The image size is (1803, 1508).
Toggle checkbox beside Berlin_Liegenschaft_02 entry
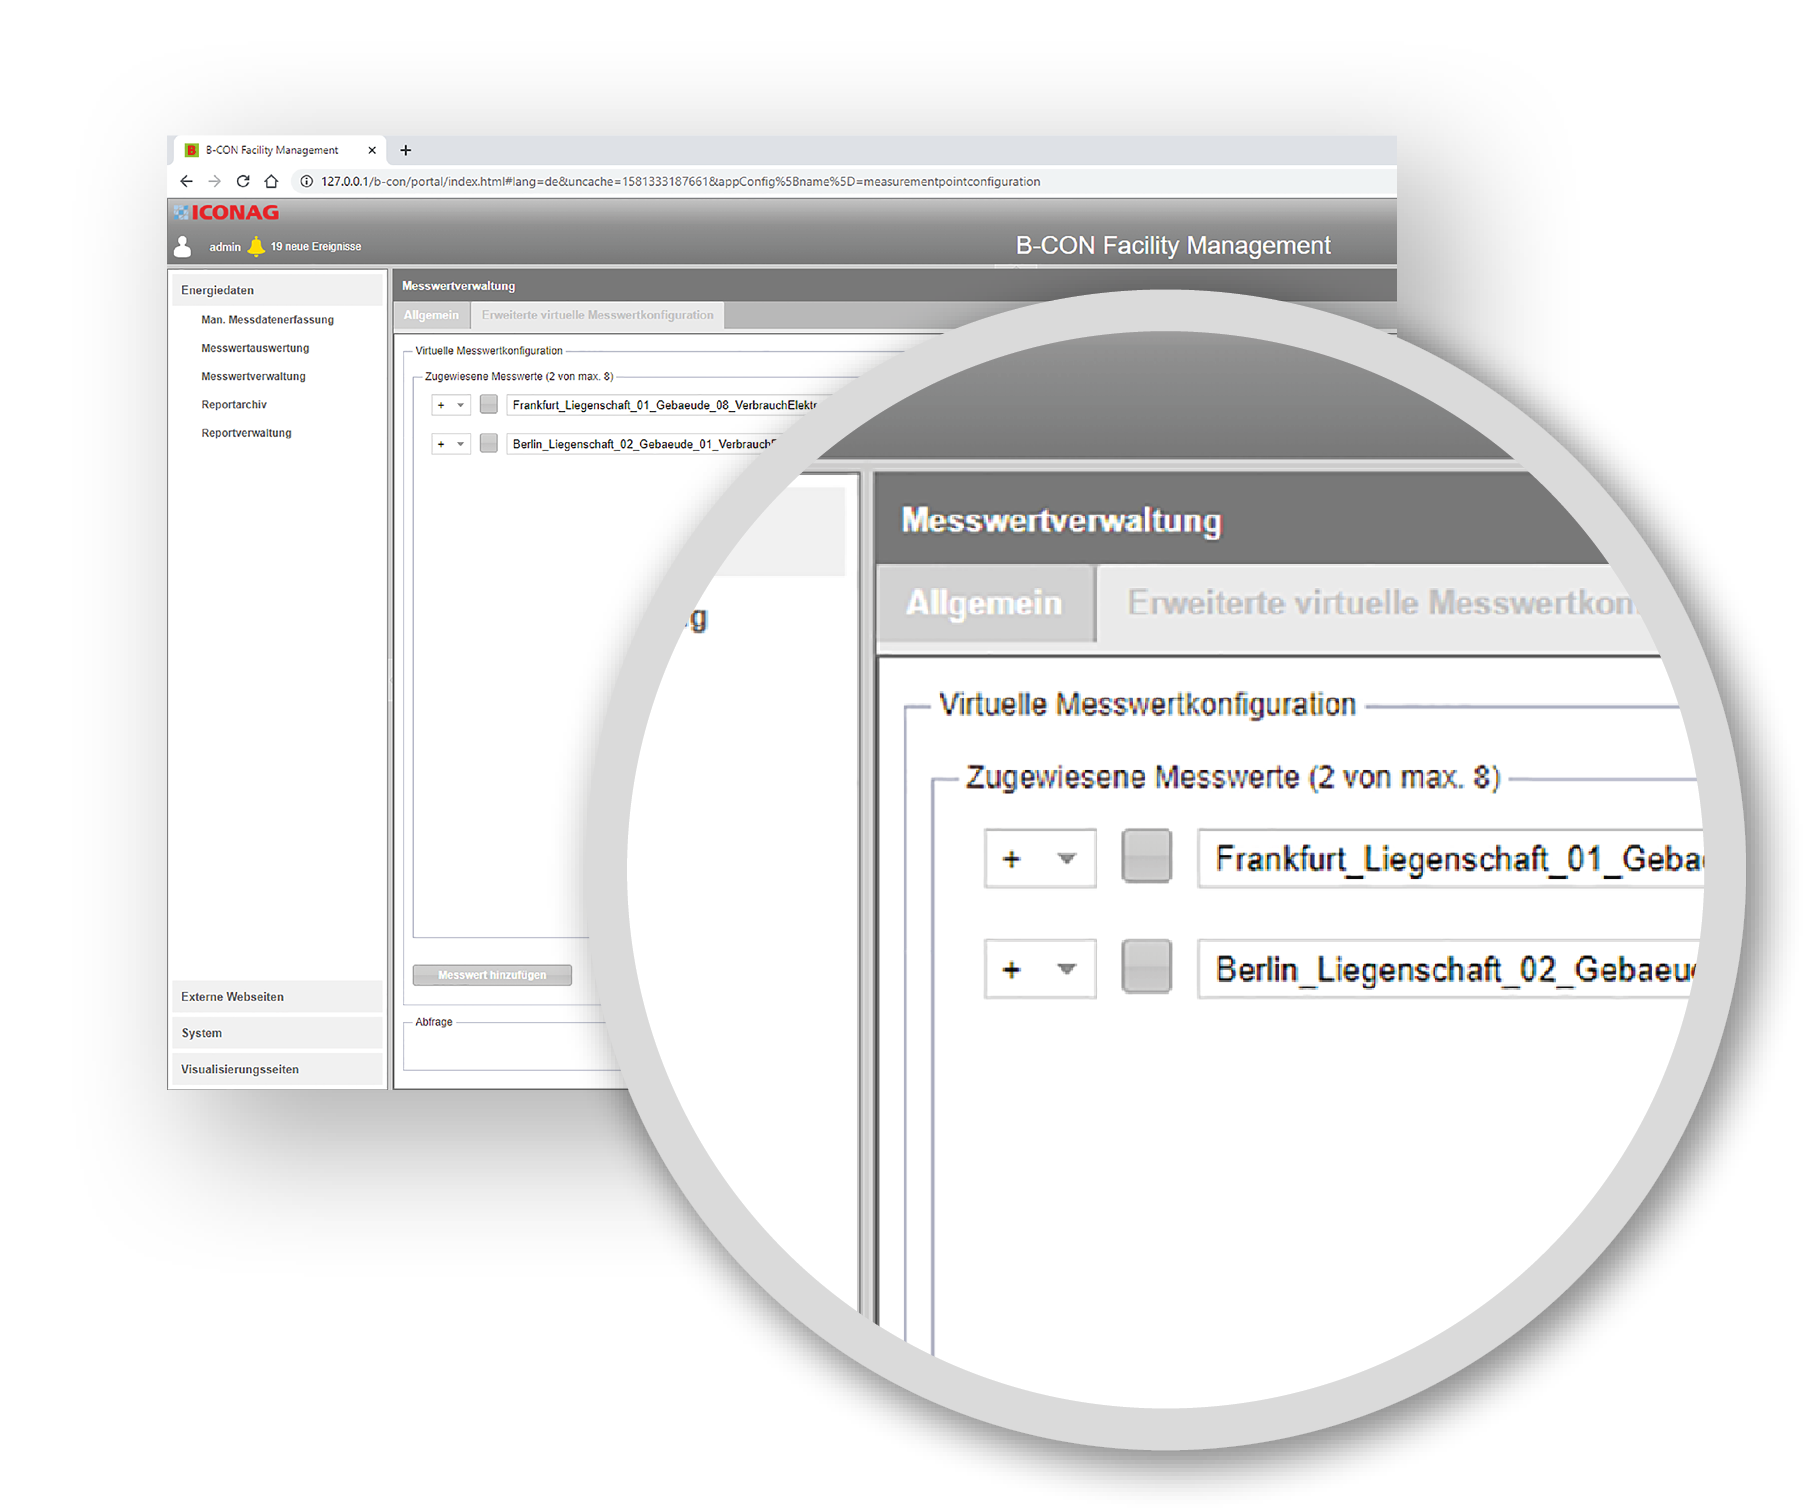point(488,443)
